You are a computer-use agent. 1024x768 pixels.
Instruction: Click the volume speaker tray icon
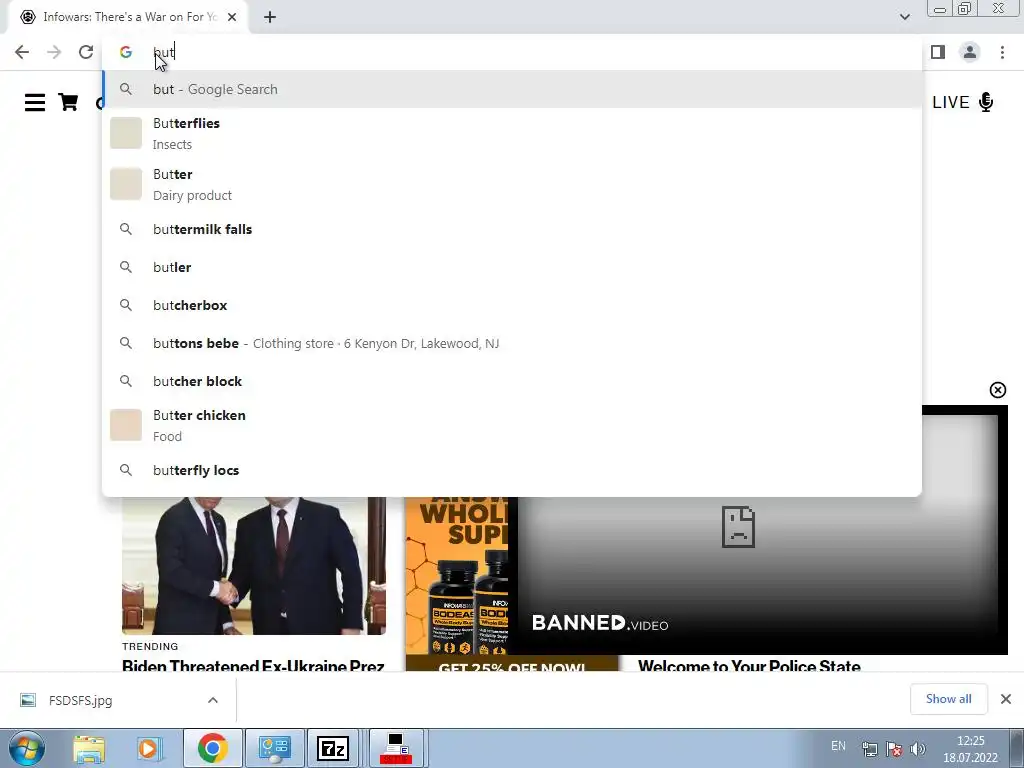918,748
